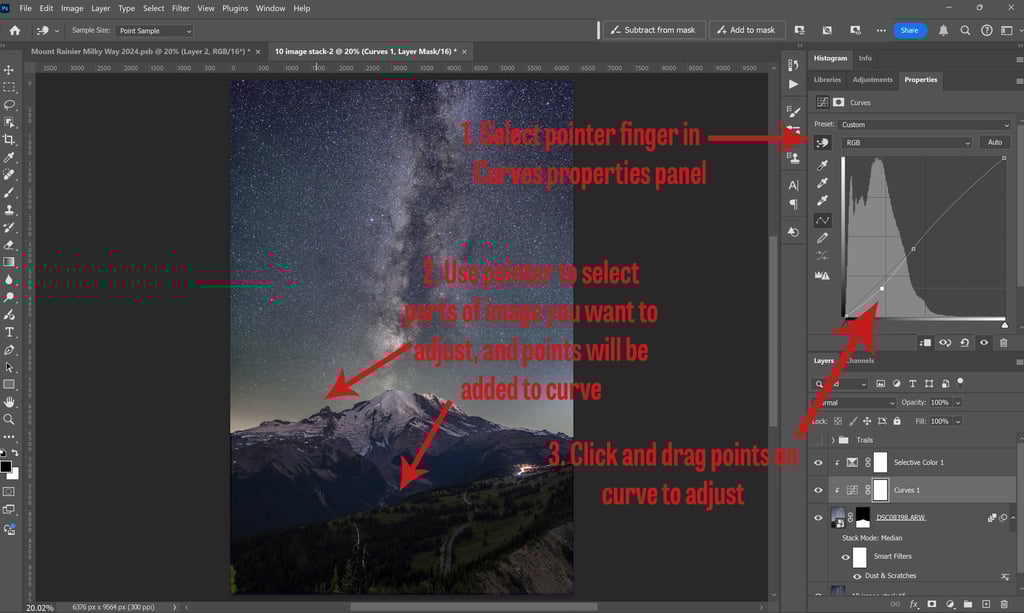Hide the Selective Color 1 layer
Screen dimensions: 1024x613
tap(818, 462)
